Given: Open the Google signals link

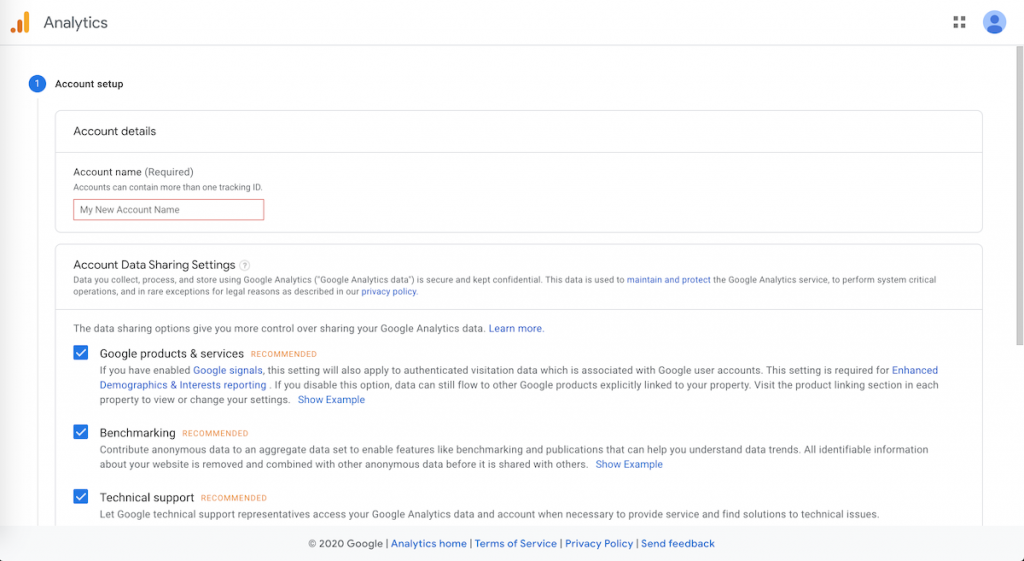Looking at the screenshot, I should (x=228, y=370).
